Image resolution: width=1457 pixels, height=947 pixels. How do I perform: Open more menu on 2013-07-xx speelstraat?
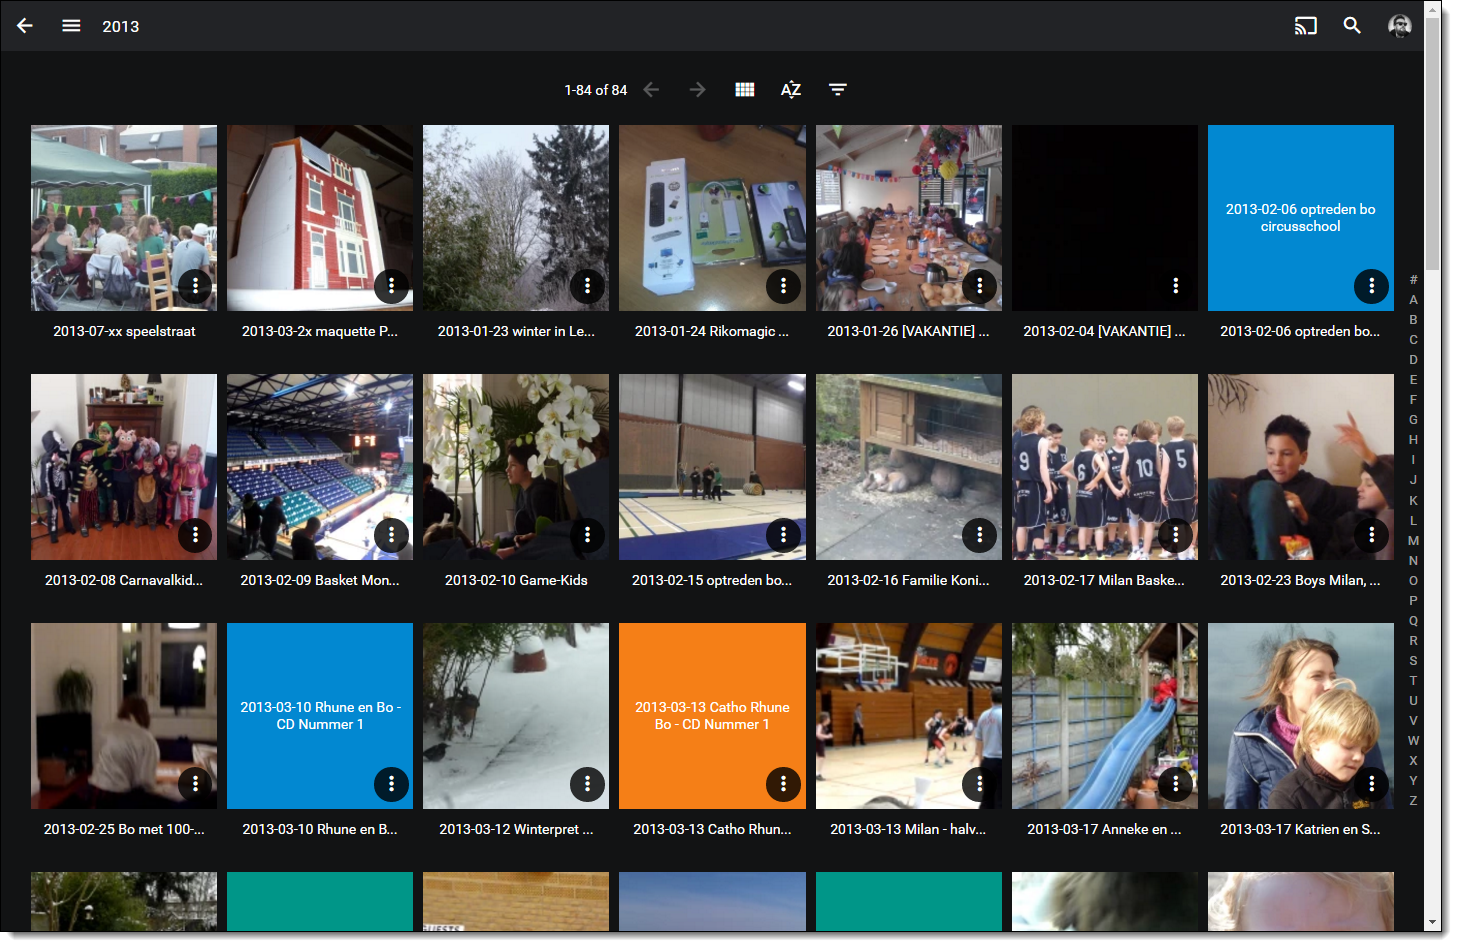[195, 286]
